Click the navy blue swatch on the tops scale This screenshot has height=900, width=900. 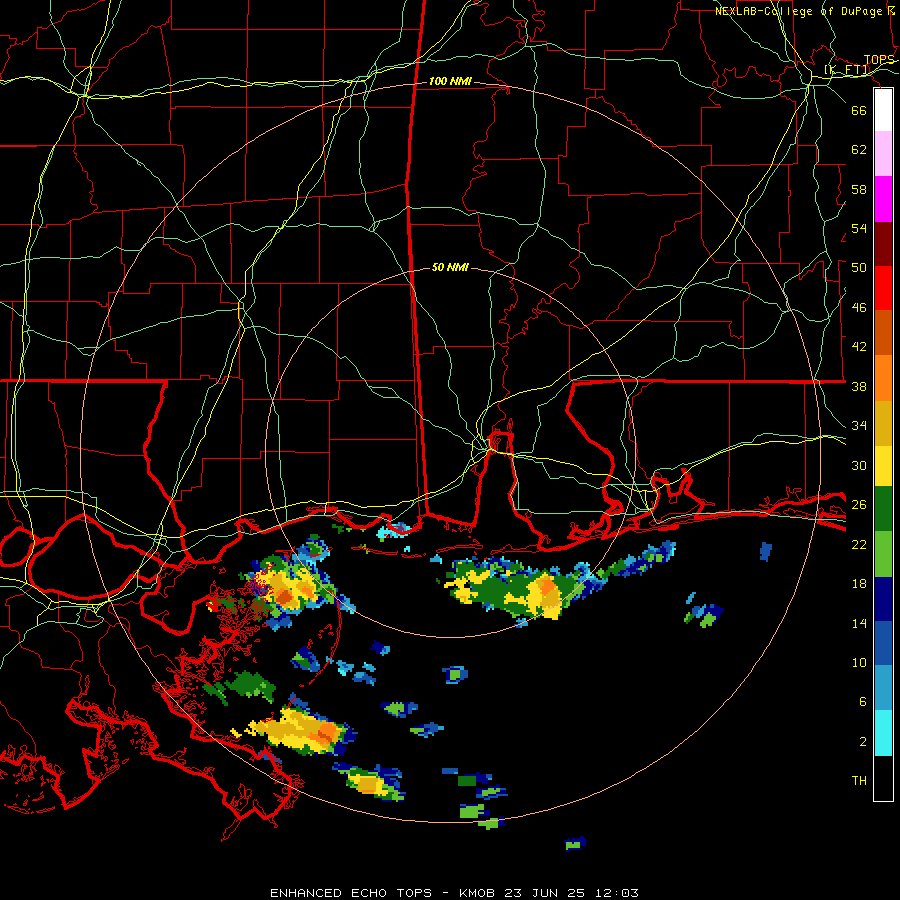tap(883, 599)
